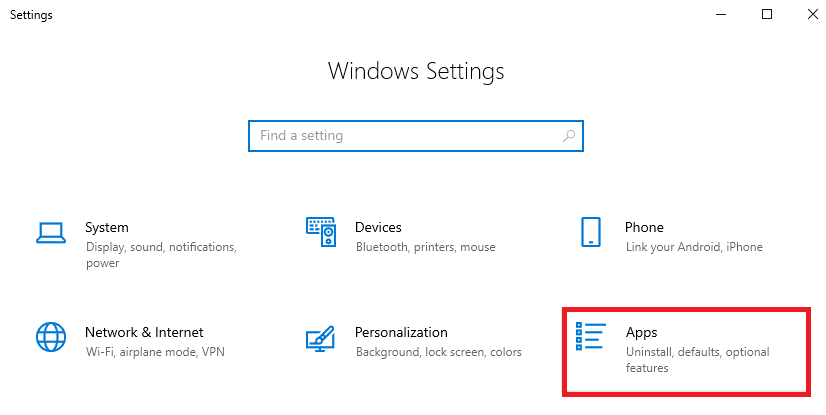Click the Personalization paintbrush icon

click(321, 338)
